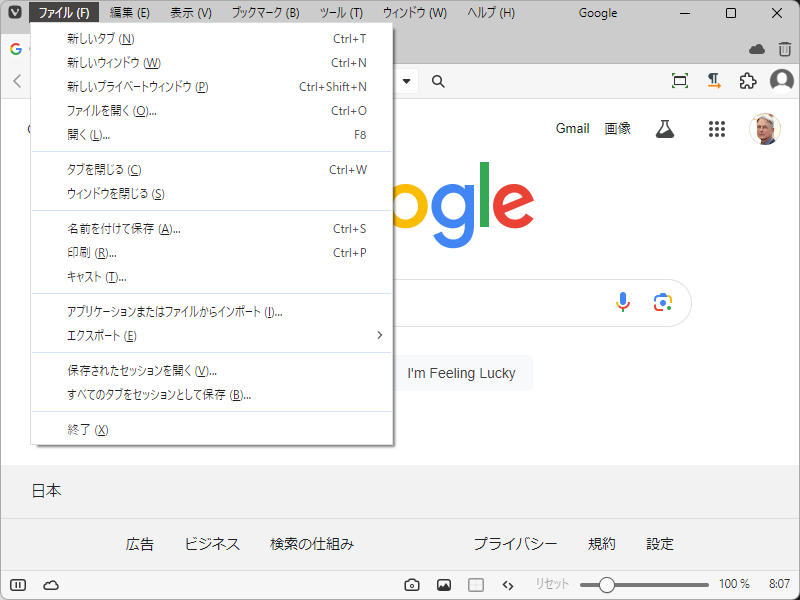Toggle image loading in the status bar
The height and width of the screenshot is (600, 800).
[x=444, y=584]
